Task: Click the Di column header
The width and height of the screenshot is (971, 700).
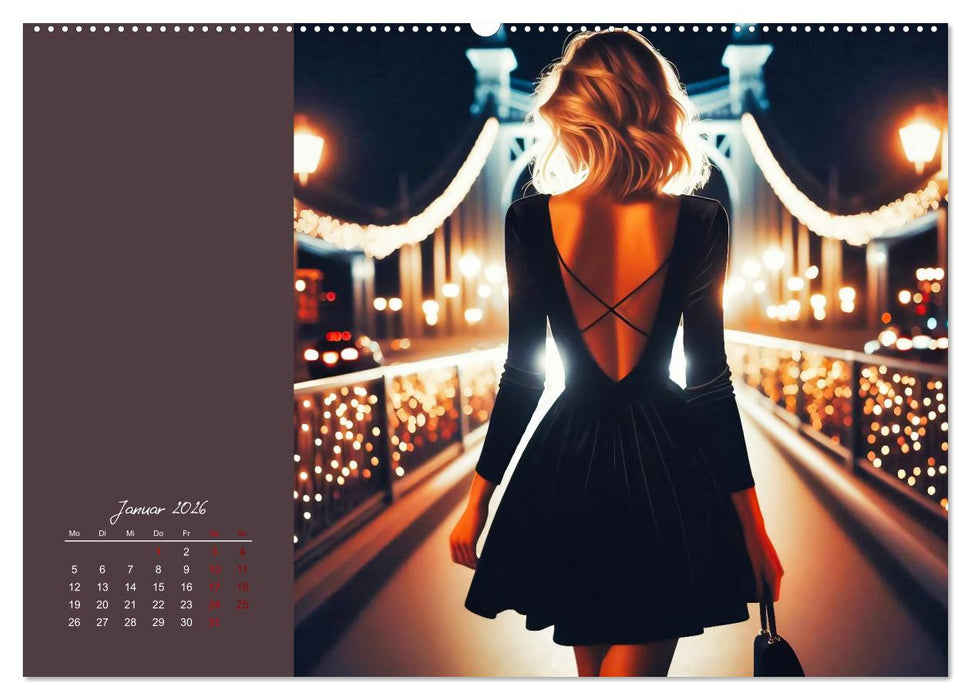Action: coord(102,532)
